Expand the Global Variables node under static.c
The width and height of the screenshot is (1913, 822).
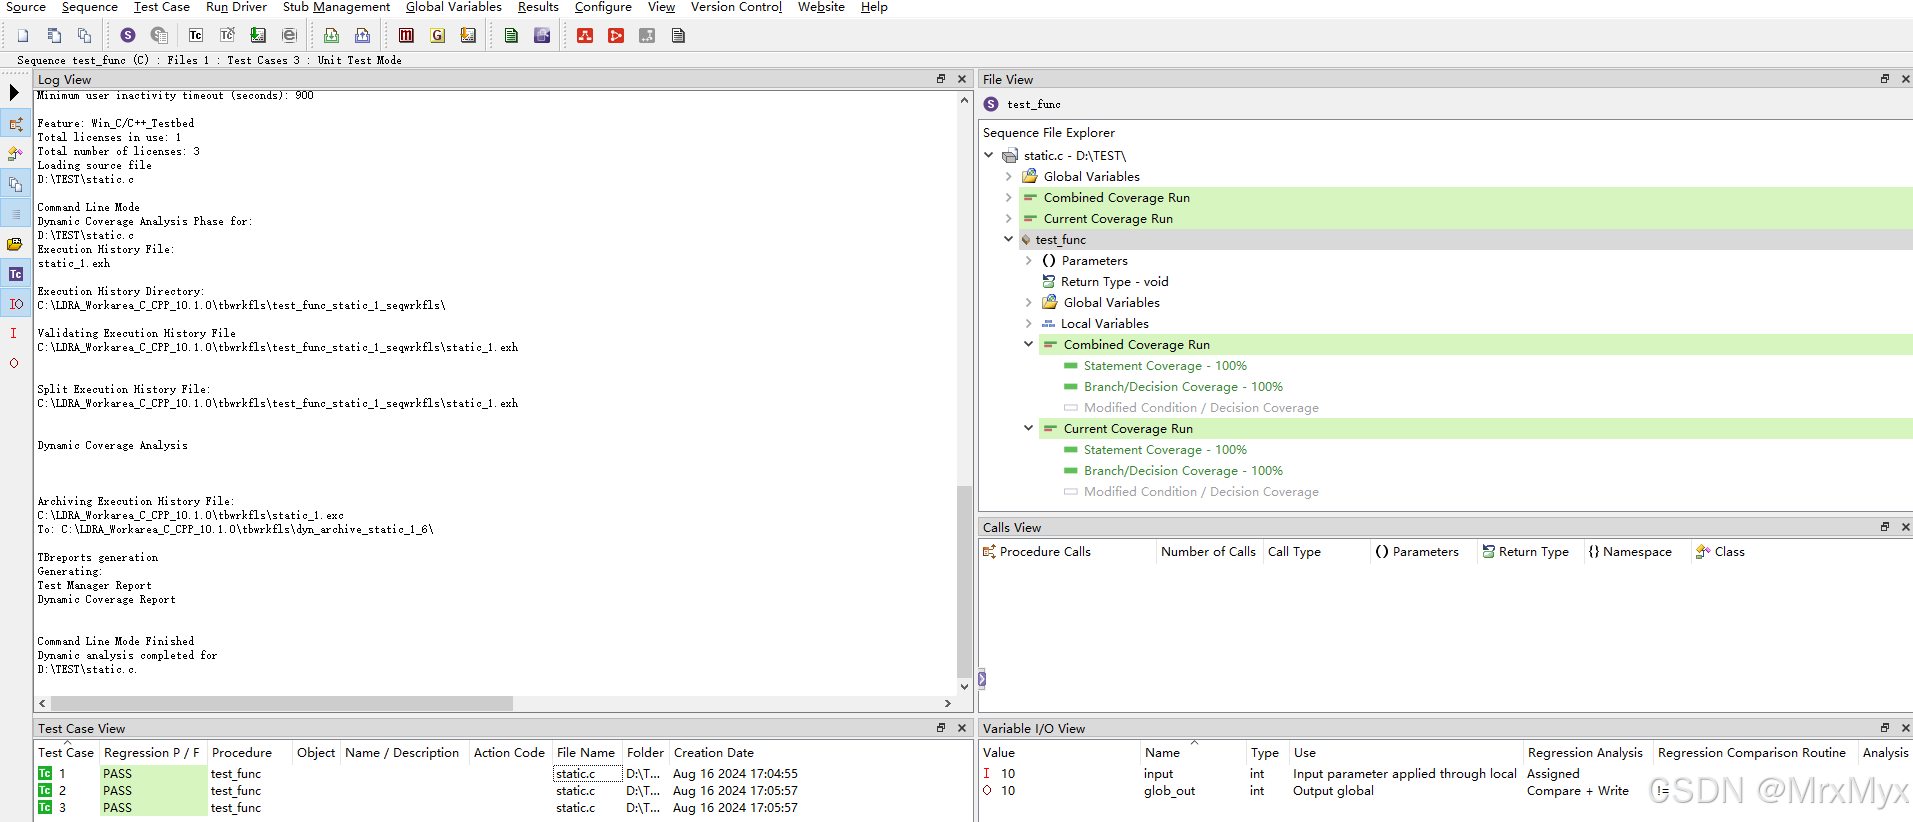point(1008,177)
